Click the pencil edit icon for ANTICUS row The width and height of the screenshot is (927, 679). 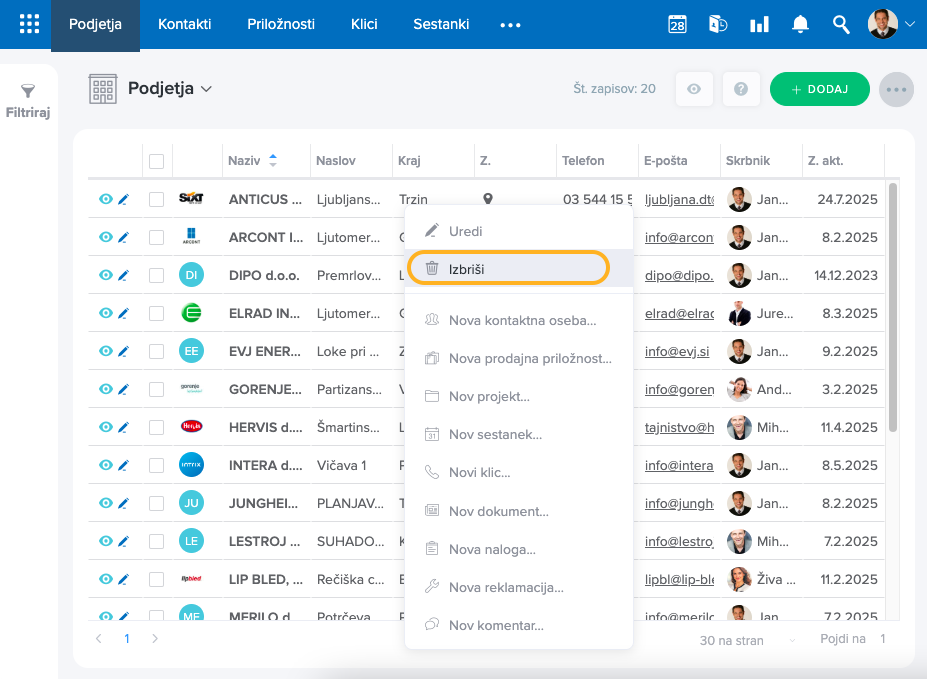(x=124, y=199)
